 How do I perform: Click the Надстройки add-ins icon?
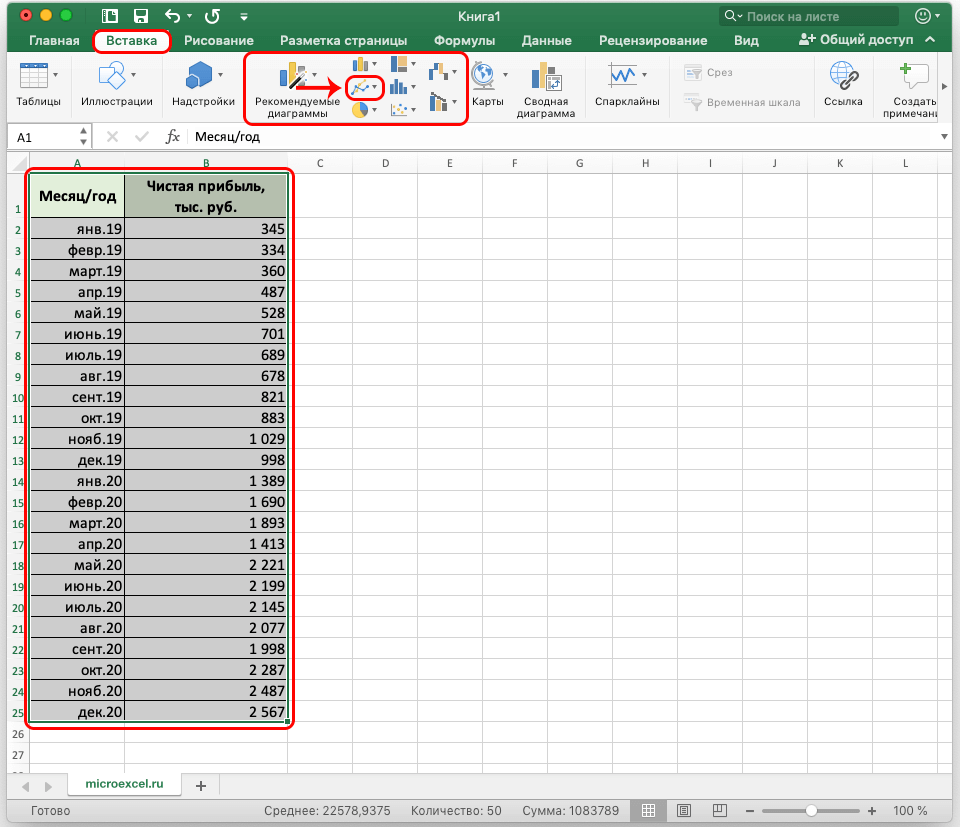pyautogui.click(x=199, y=75)
